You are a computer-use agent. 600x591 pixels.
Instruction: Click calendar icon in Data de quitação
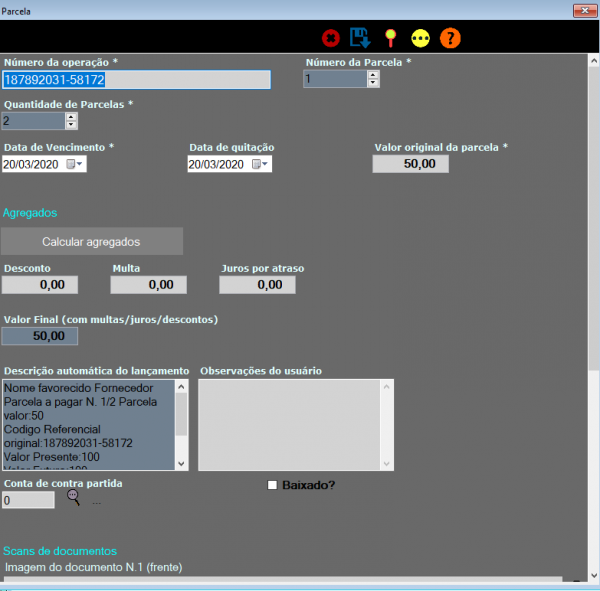[257, 164]
